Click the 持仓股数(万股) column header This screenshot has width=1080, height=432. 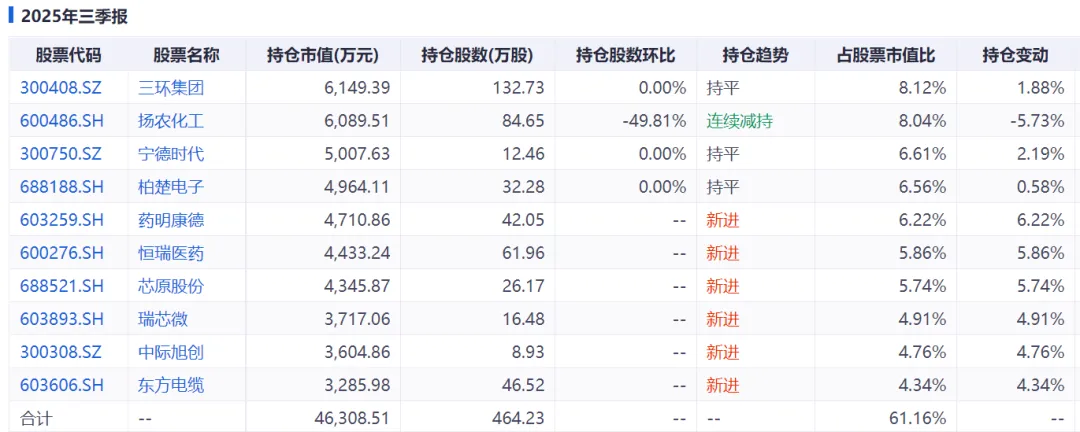click(x=477, y=55)
